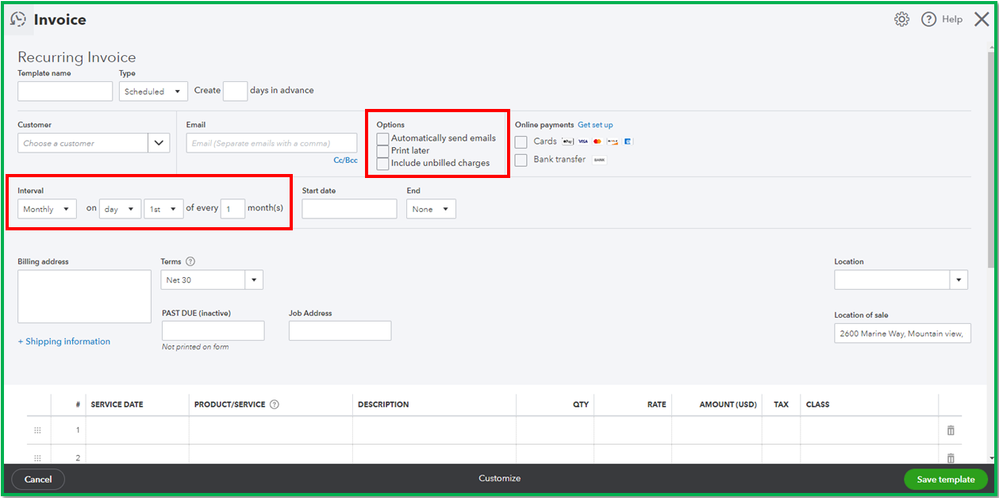Open the Net 30 terms dropdown
Image resolution: width=999 pixels, height=498 pixels.
pyautogui.click(x=212, y=280)
